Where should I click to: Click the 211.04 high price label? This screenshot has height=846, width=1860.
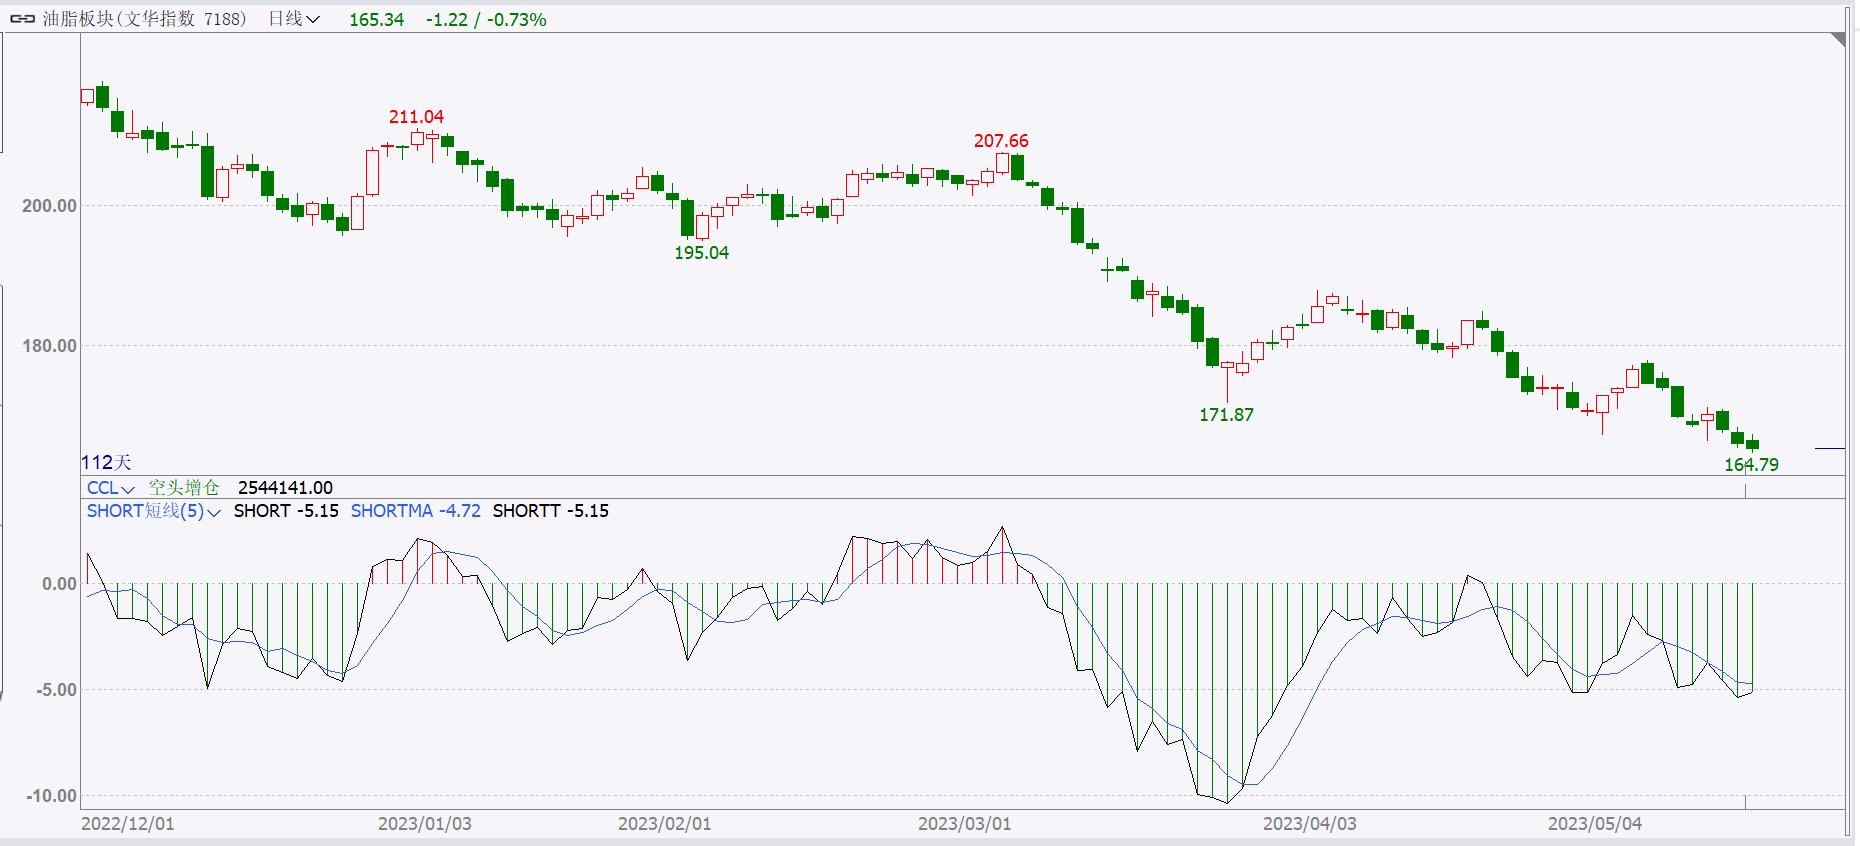pyautogui.click(x=416, y=117)
